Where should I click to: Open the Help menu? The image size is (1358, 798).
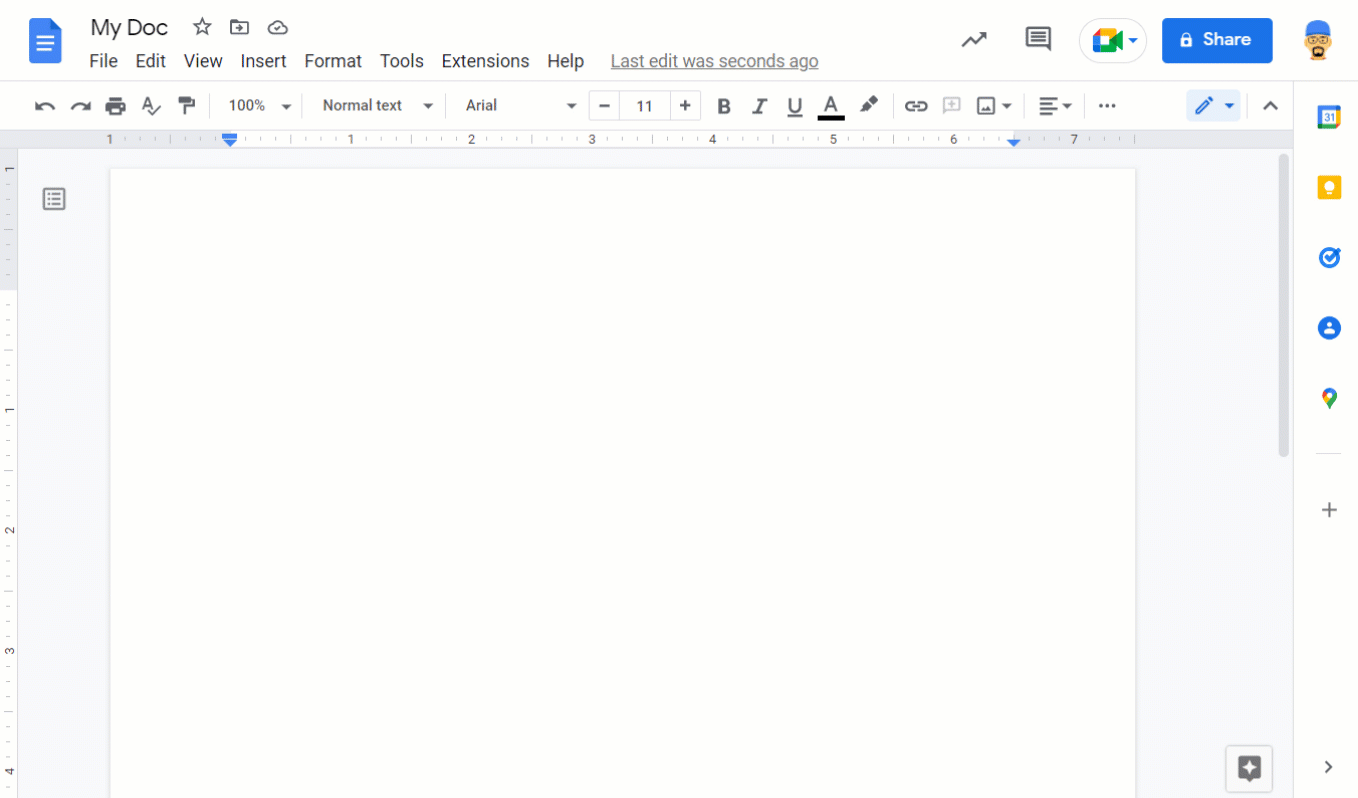click(x=565, y=61)
